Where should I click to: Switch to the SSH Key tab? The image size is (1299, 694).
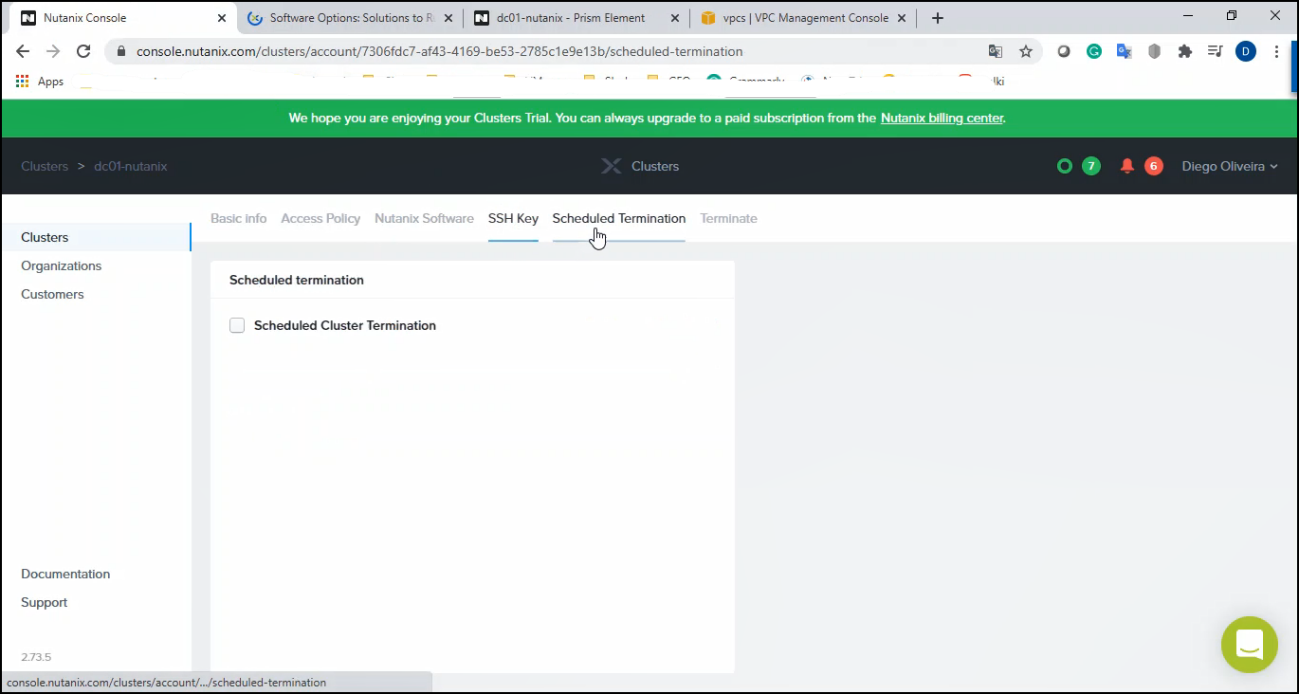pos(513,218)
